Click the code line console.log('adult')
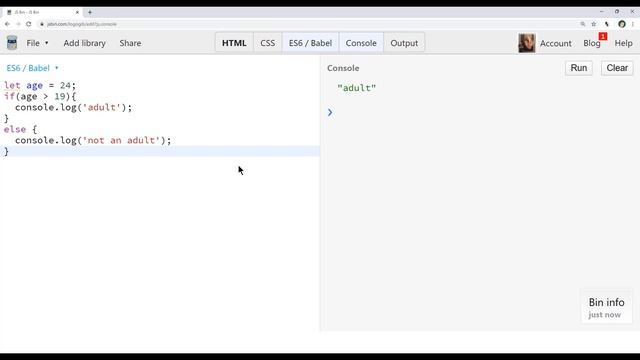The height and width of the screenshot is (360, 640). (x=73, y=107)
